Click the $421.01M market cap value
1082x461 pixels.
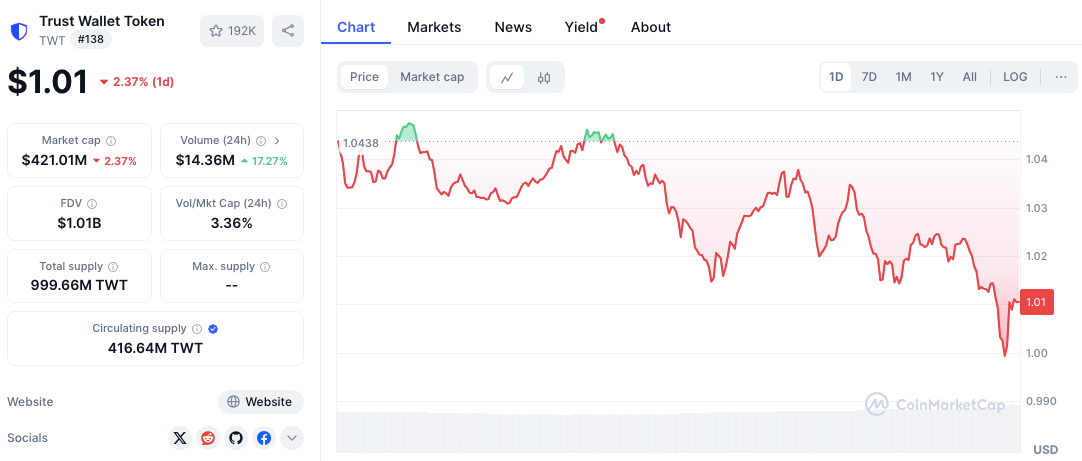(55, 161)
